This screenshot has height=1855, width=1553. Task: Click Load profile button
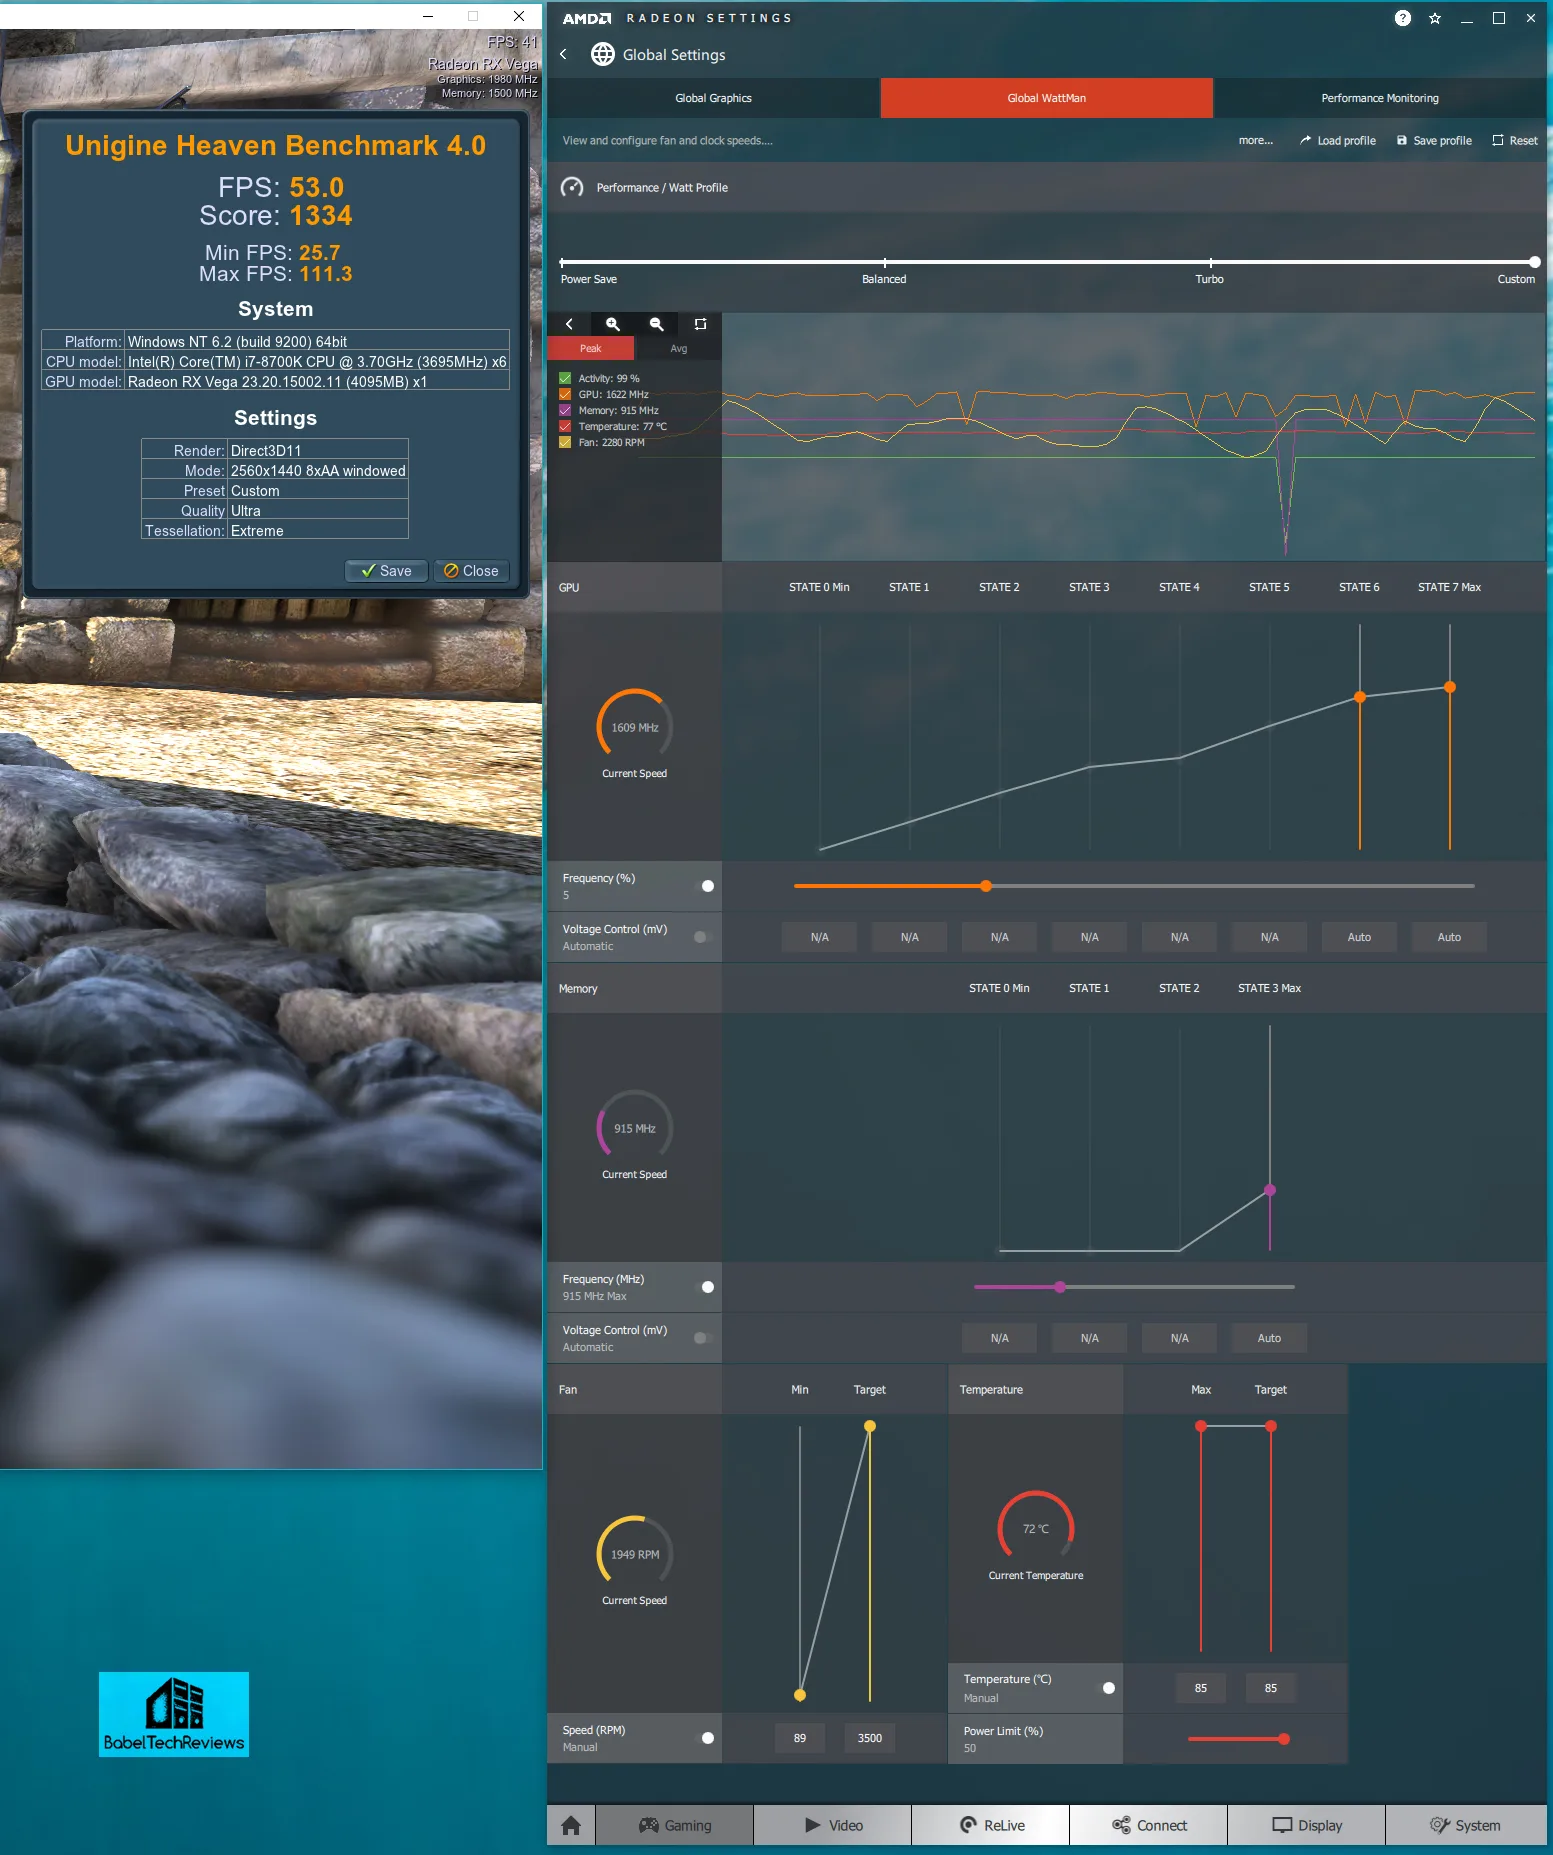(1338, 140)
